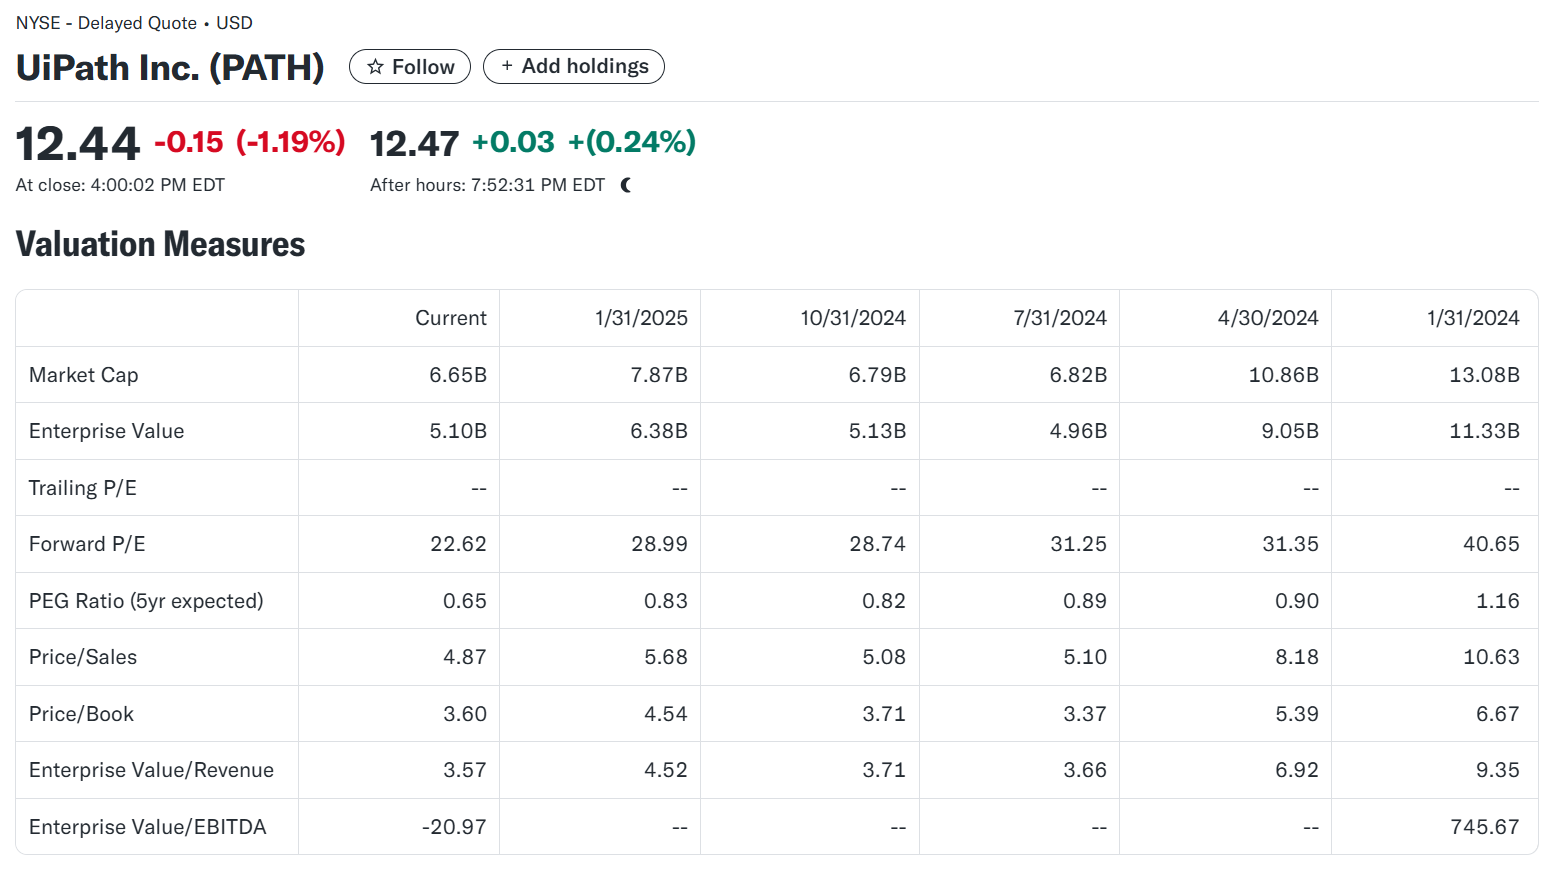Click the star icon in Follow button
This screenshot has height=871, width=1555.
[376, 67]
